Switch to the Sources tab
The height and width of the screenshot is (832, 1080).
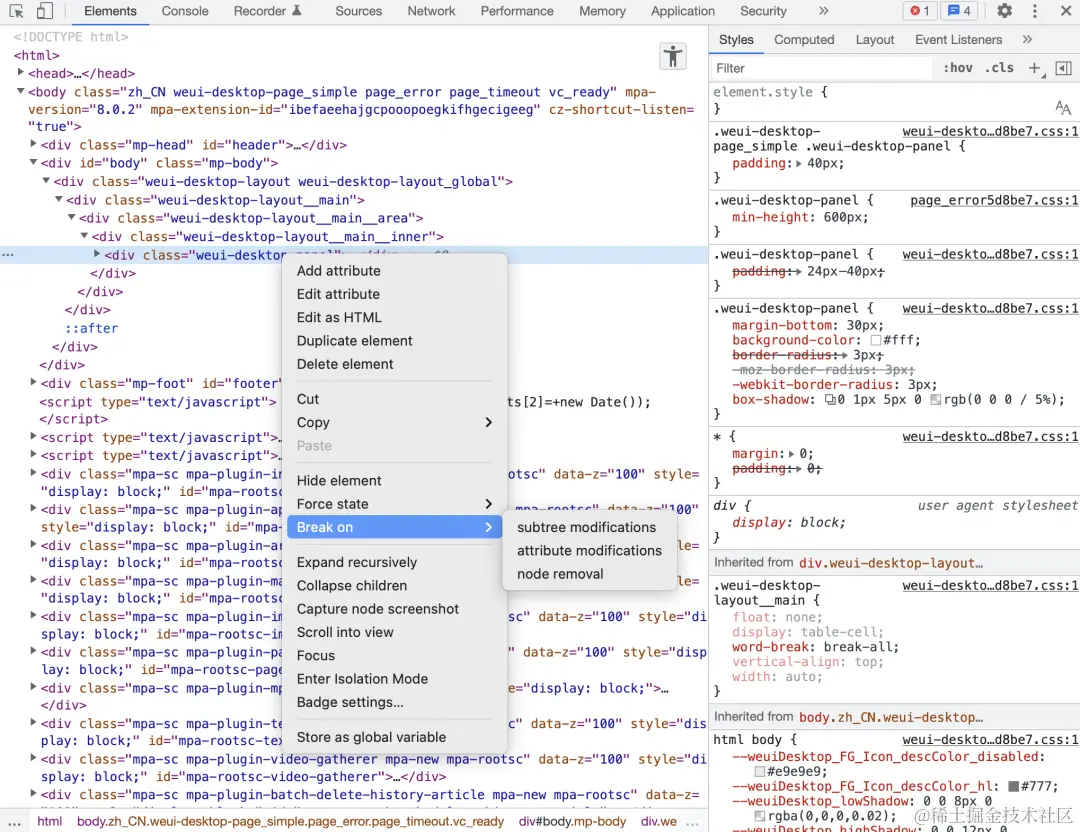coord(358,11)
